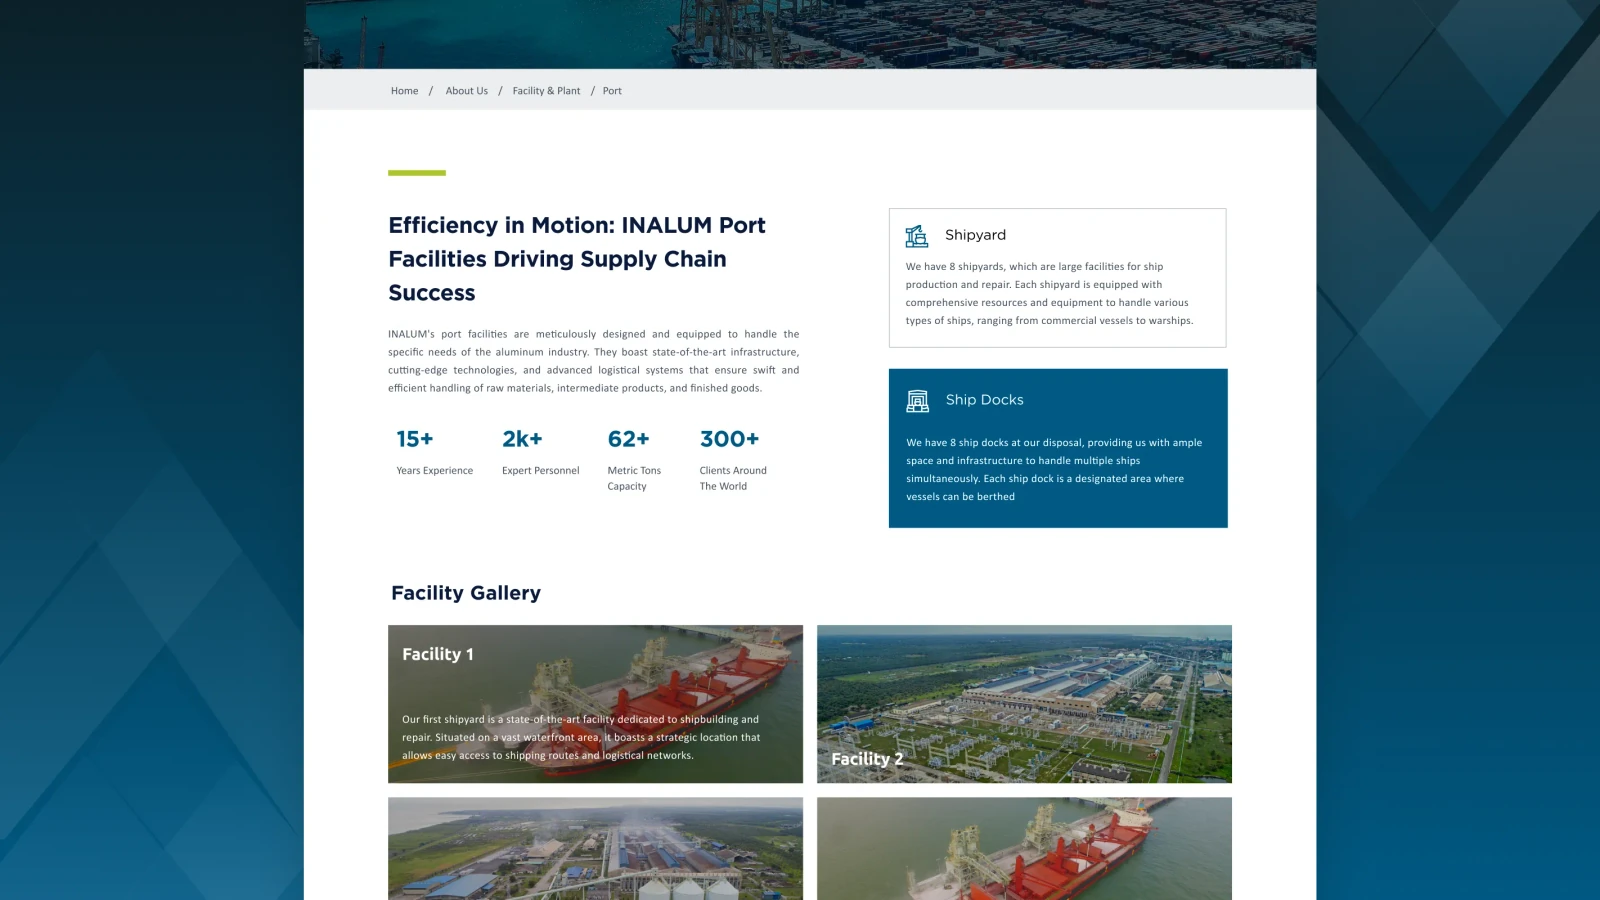Select the Port breadcrumb item
1600x900 pixels.
point(612,91)
